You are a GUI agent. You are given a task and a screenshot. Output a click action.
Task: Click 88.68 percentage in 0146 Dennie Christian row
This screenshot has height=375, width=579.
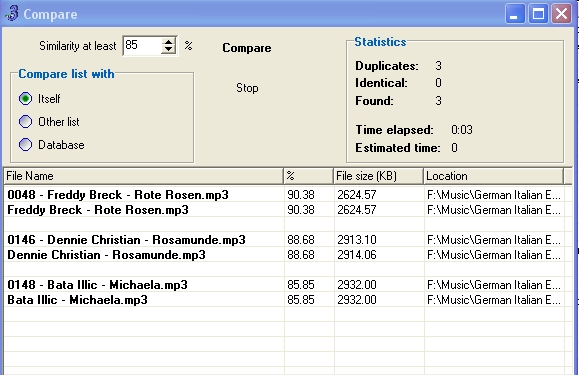pyautogui.click(x=301, y=240)
